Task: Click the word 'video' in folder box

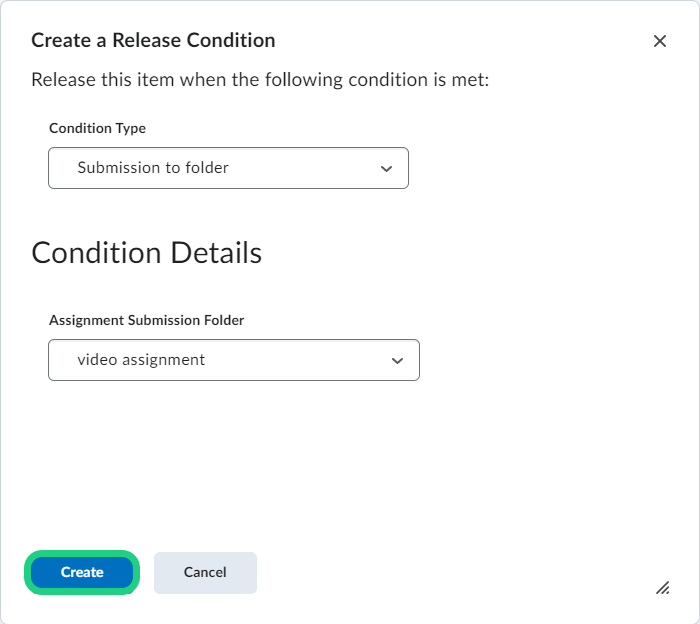Action: pyautogui.click(x=97, y=360)
